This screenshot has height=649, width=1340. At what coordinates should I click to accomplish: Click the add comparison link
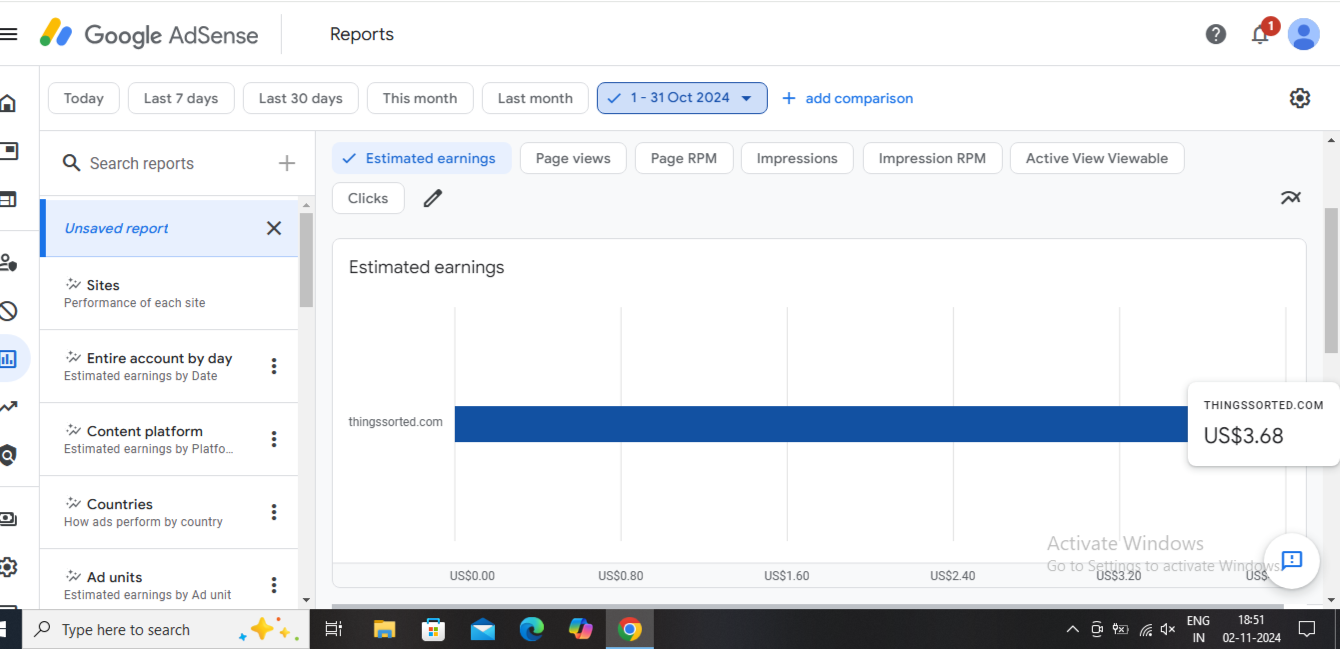pos(847,98)
